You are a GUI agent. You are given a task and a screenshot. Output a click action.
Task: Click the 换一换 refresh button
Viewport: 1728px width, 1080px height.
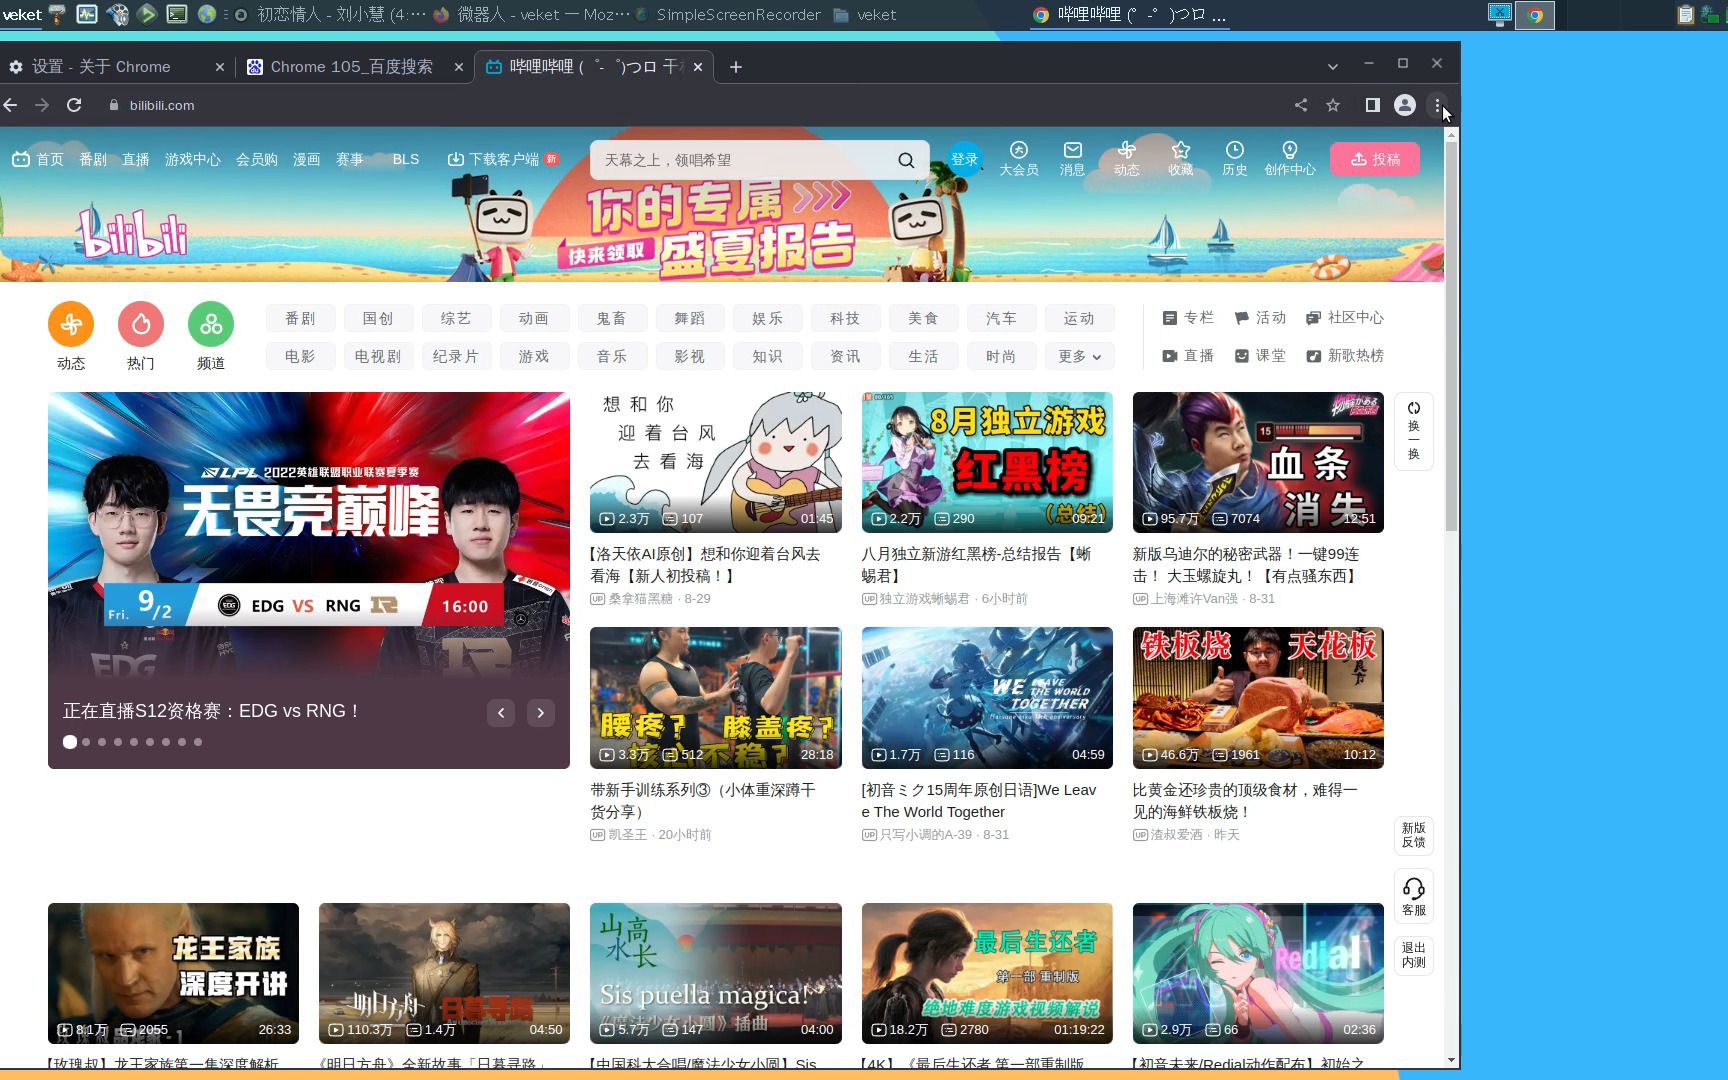1414,431
